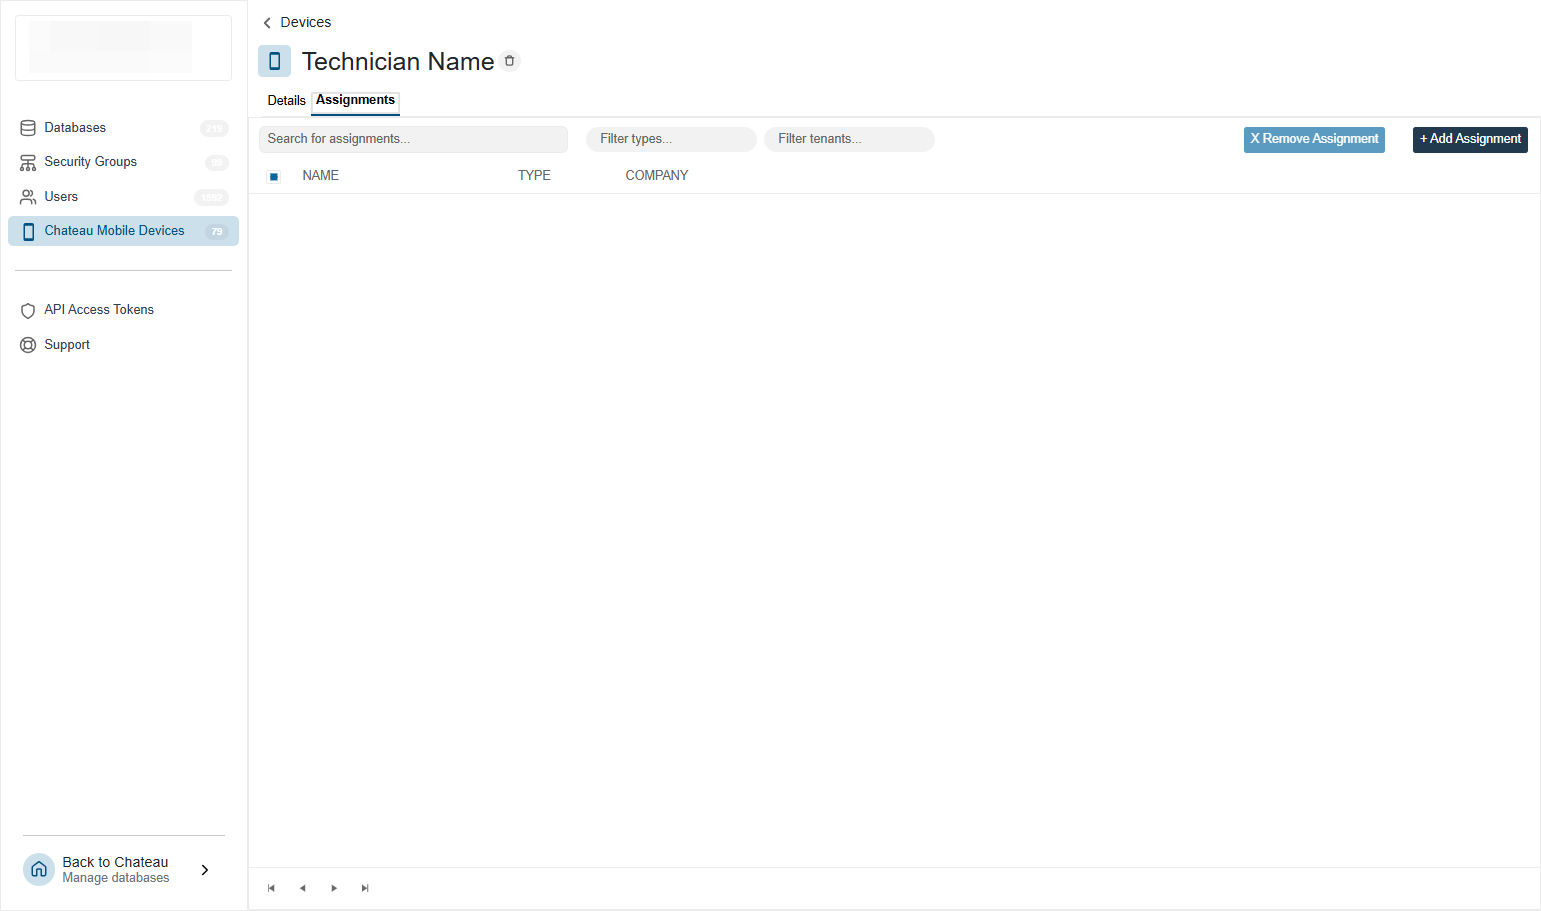The height and width of the screenshot is (911, 1541).
Task: Sort by the NAME column header
Action: click(321, 175)
